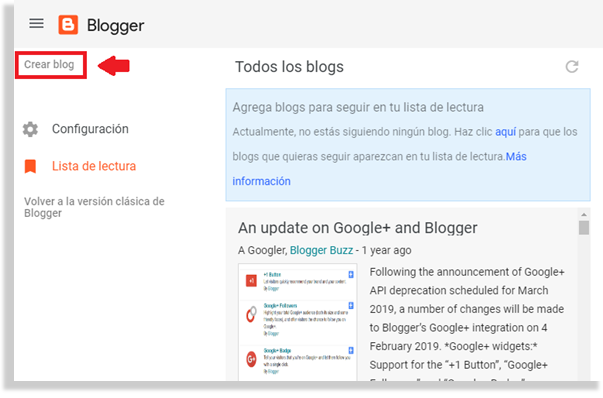603x398 pixels.
Task: Click Volver a la versión clásica de Blogger
Action: (x=94, y=207)
